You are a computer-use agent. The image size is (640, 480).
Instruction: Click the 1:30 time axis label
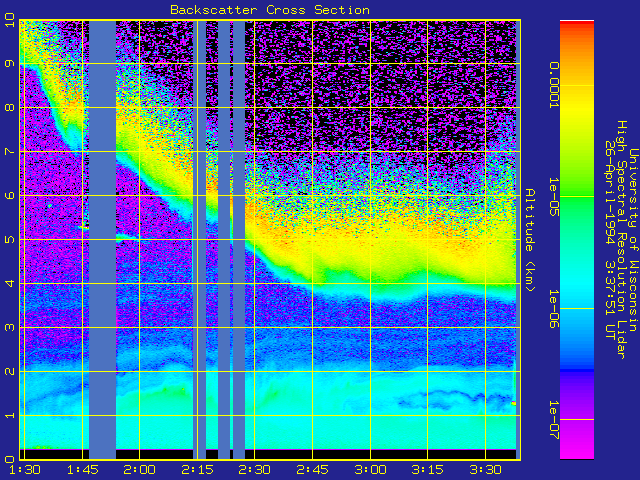point(24,470)
